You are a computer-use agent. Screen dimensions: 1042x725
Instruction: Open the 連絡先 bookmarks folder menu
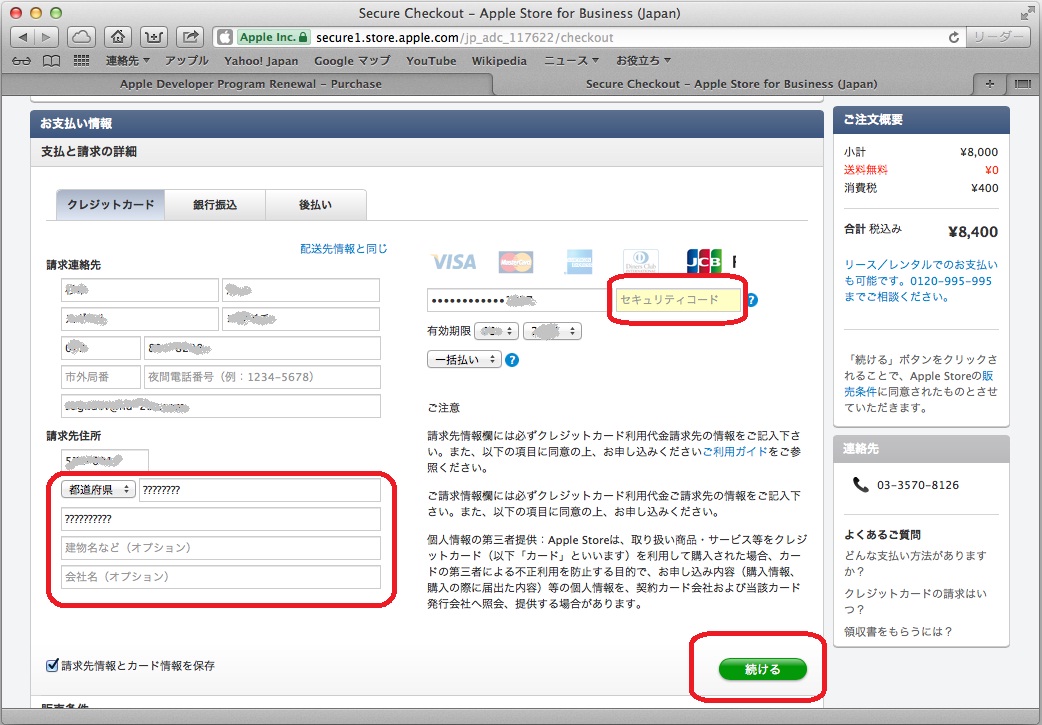coord(127,61)
